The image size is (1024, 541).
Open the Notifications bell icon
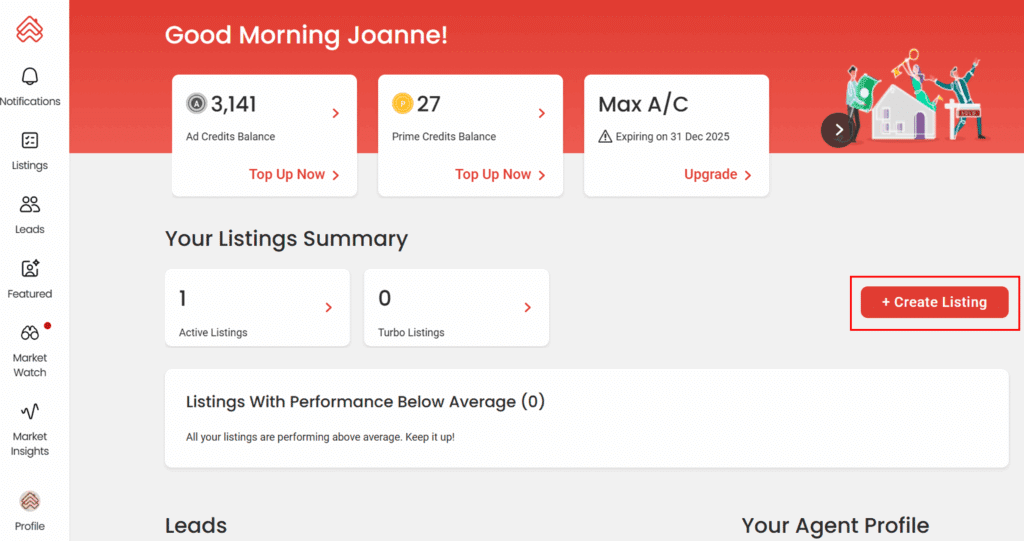[30, 77]
